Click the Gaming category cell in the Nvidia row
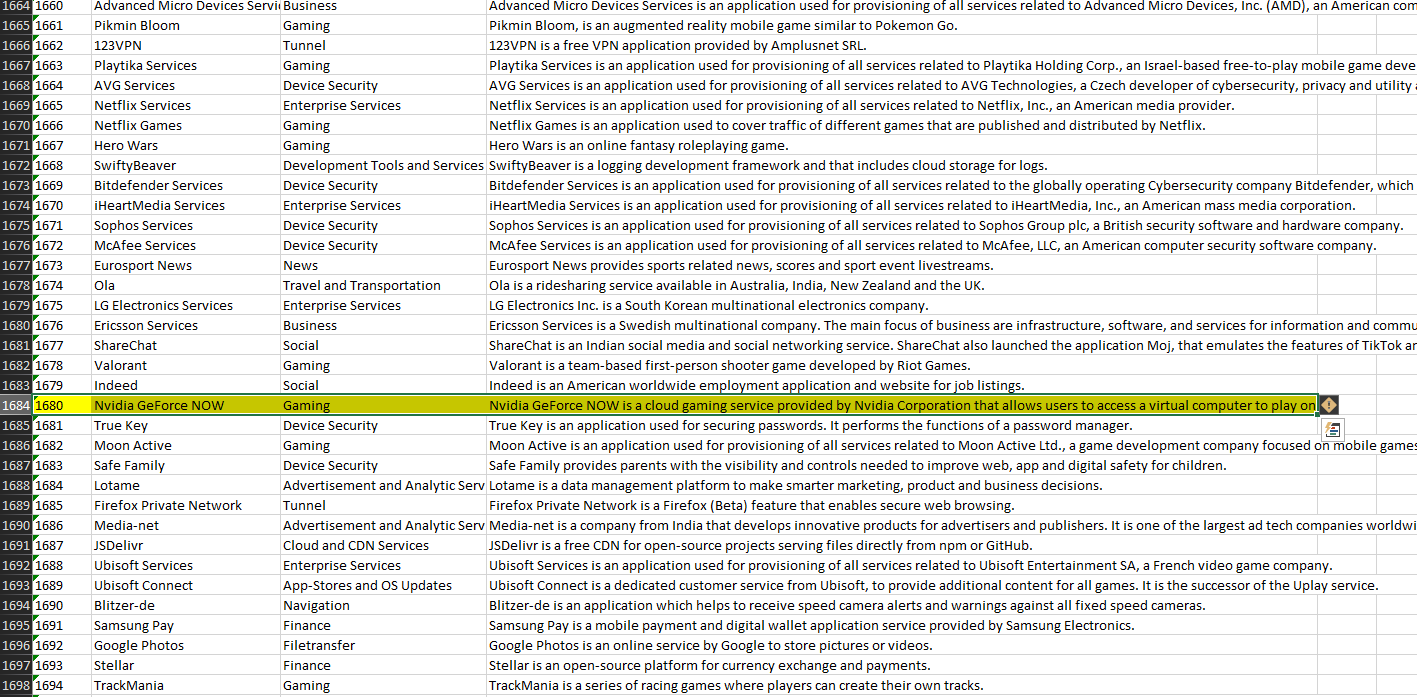The width and height of the screenshot is (1417, 697). (x=383, y=405)
